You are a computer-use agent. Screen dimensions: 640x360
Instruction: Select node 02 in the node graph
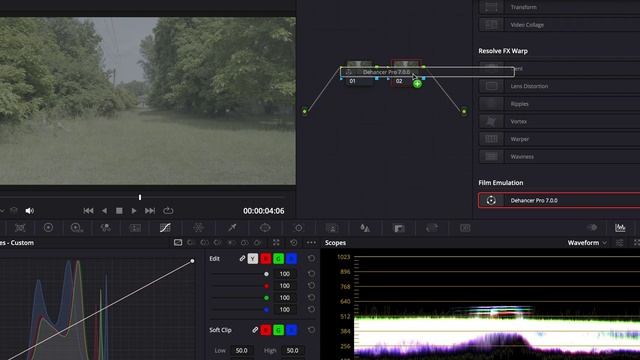(x=406, y=73)
